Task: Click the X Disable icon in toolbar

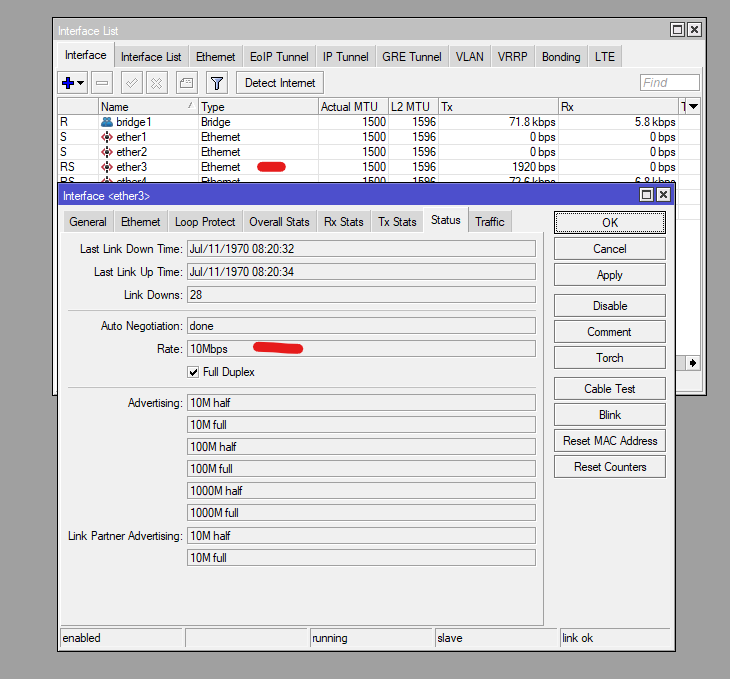Action: (157, 83)
